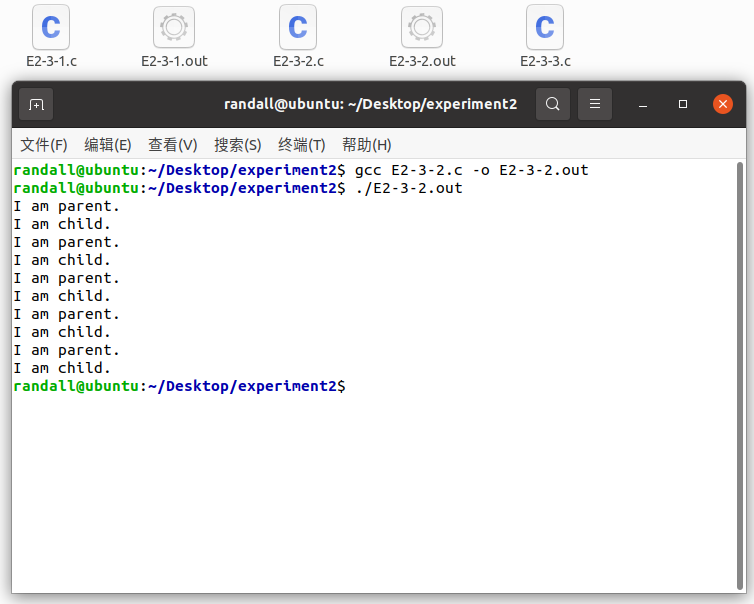Image resolution: width=754 pixels, height=604 pixels.
Task: Select the E2-3-1.out executable icon
Action: pyautogui.click(x=174, y=28)
